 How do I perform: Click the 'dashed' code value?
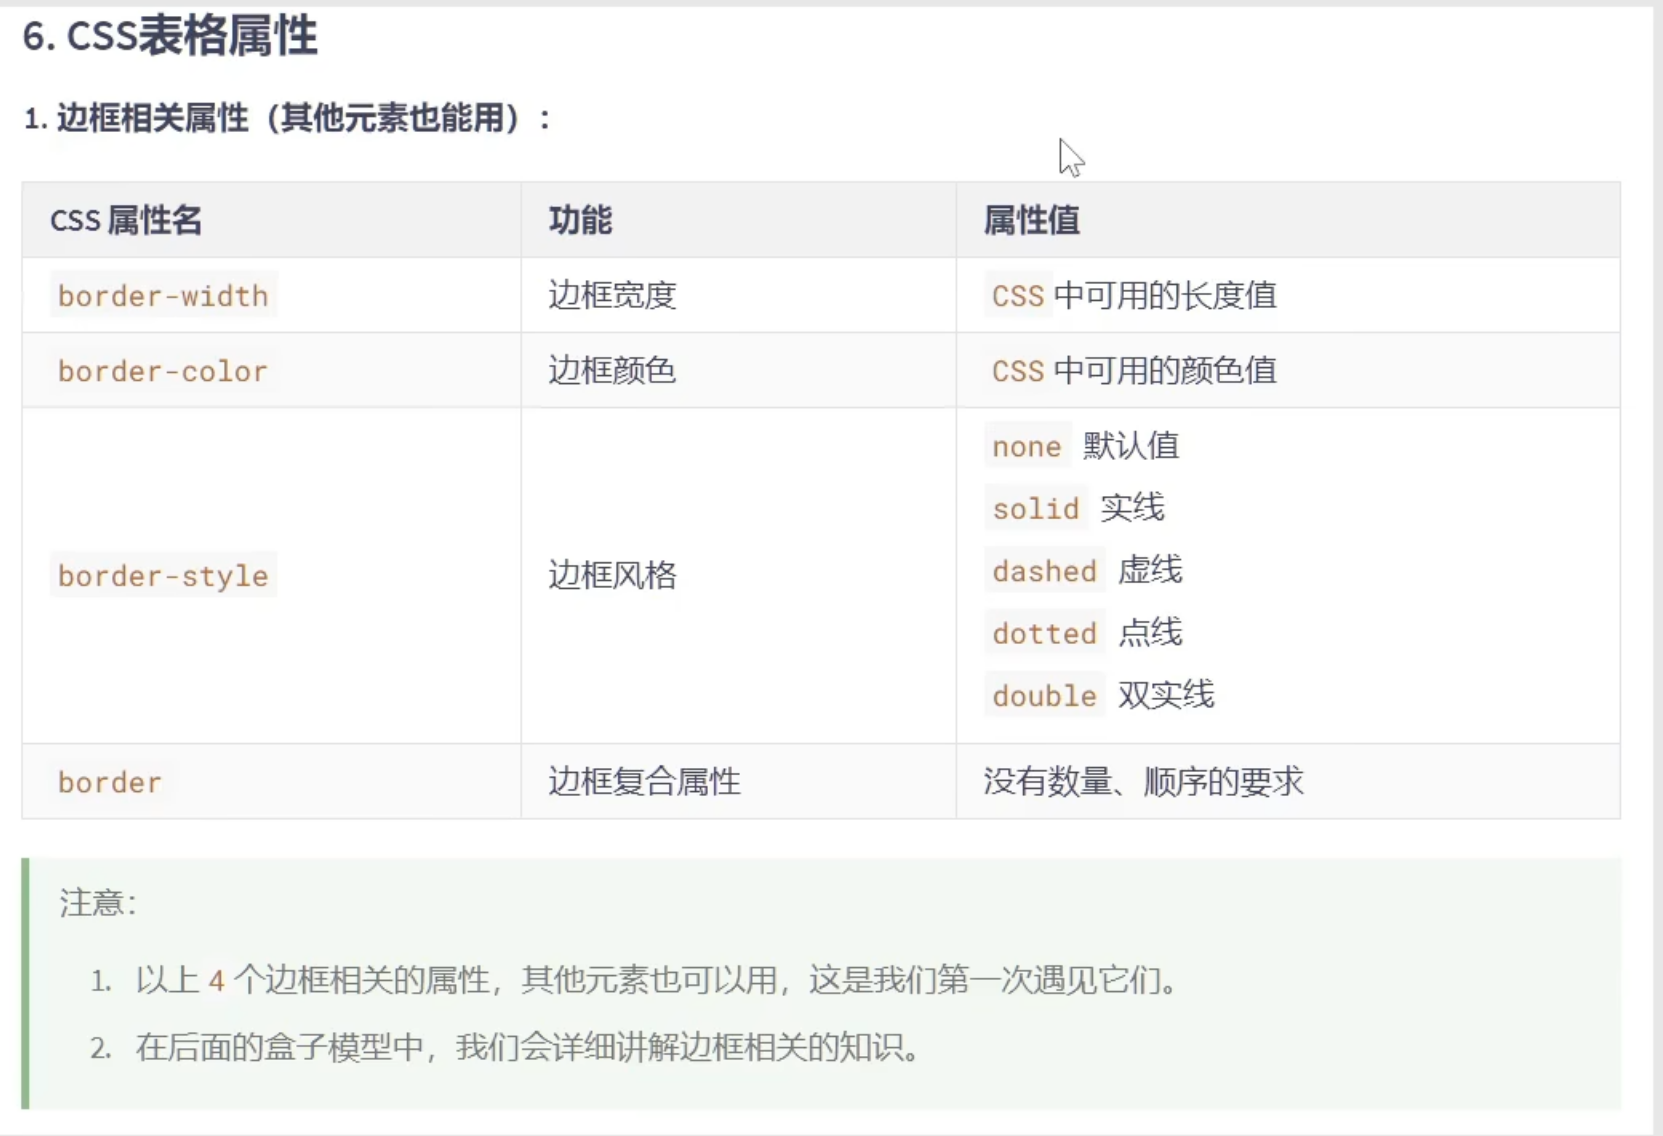(x=1044, y=571)
